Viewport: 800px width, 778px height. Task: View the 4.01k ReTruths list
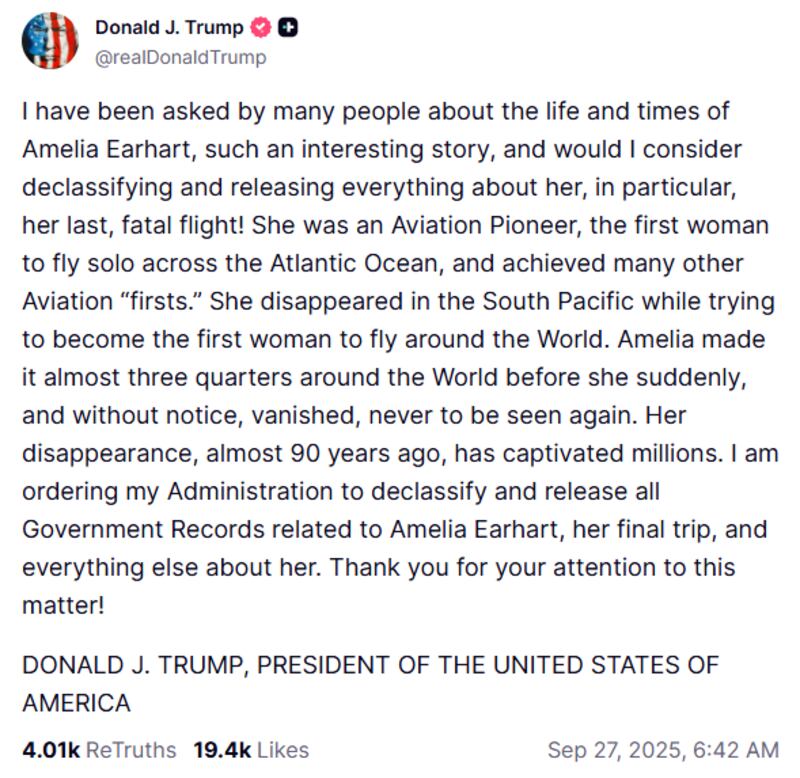click(x=99, y=749)
